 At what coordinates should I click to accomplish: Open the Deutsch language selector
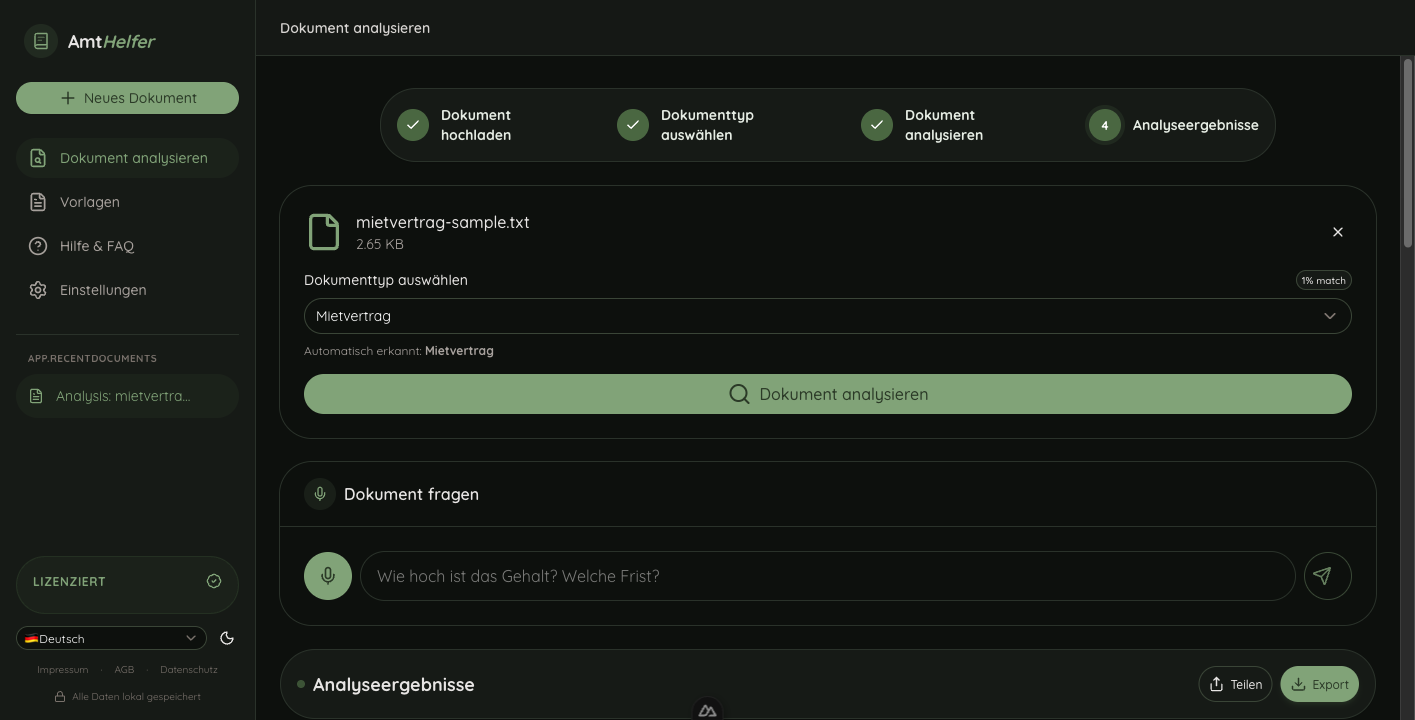tap(111, 638)
